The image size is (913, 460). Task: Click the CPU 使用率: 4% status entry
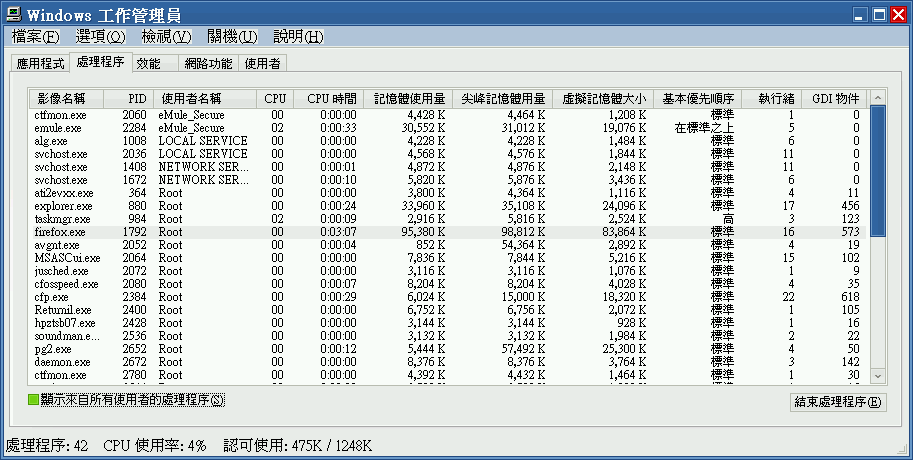click(x=155, y=446)
